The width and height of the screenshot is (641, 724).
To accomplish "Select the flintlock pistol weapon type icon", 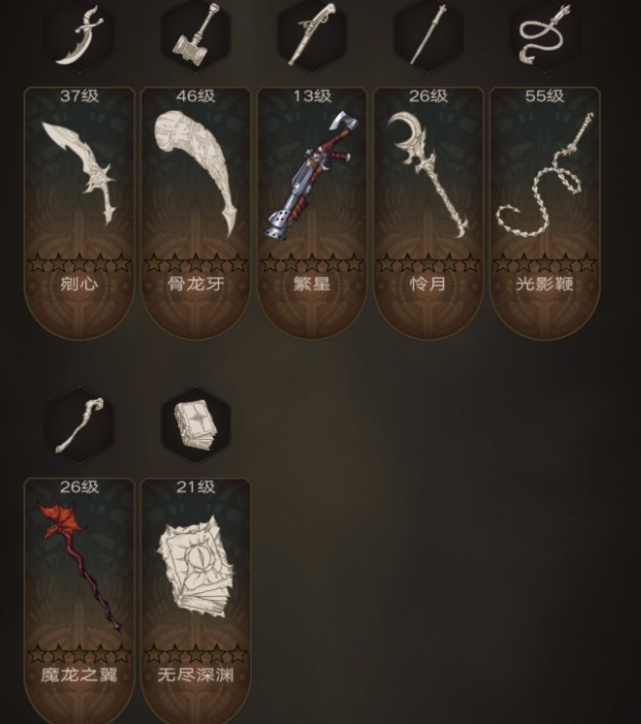I will tap(312, 35).
